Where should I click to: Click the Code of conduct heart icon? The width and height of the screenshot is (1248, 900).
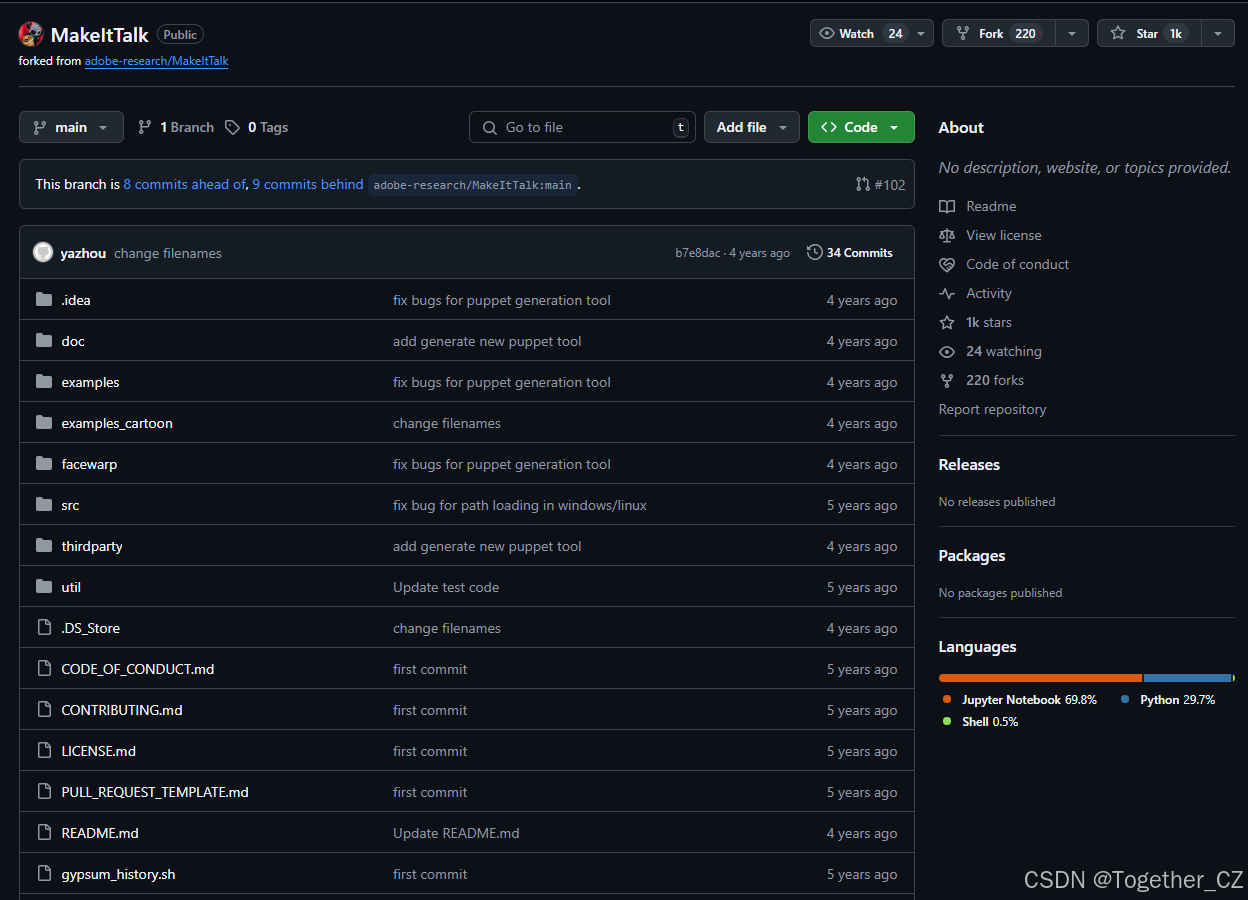click(x=947, y=264)
